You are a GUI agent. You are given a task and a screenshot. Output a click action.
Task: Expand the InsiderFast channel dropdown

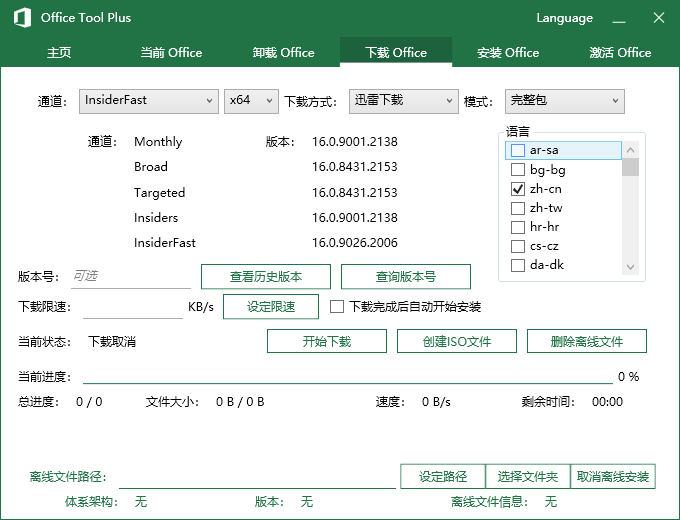click(x=148, y=100)
